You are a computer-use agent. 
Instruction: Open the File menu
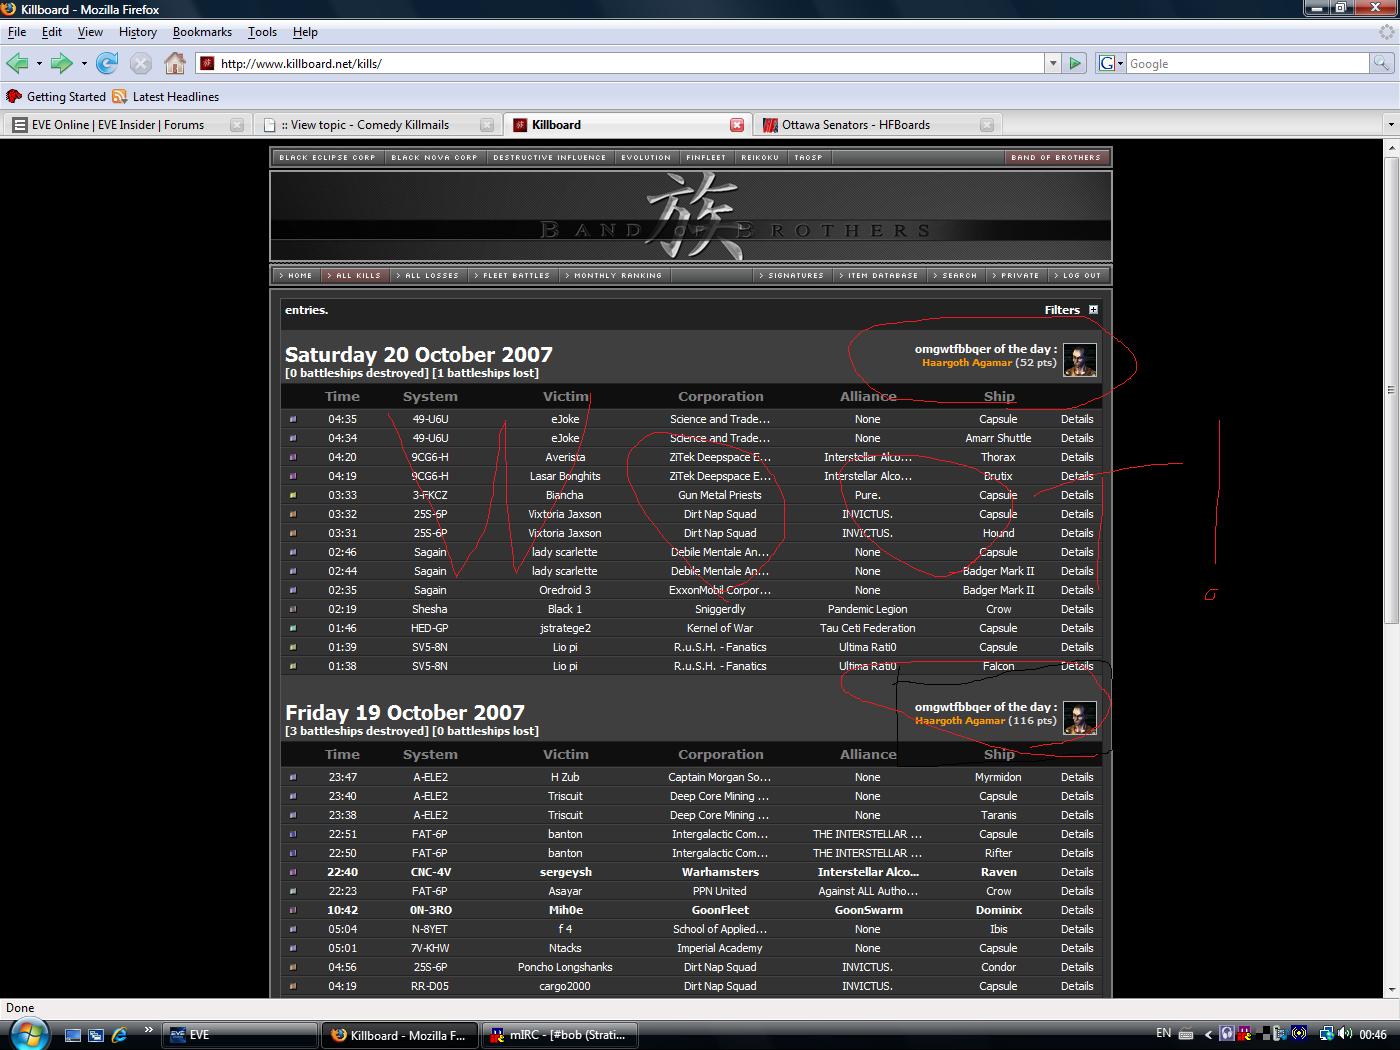click(17, 32)
